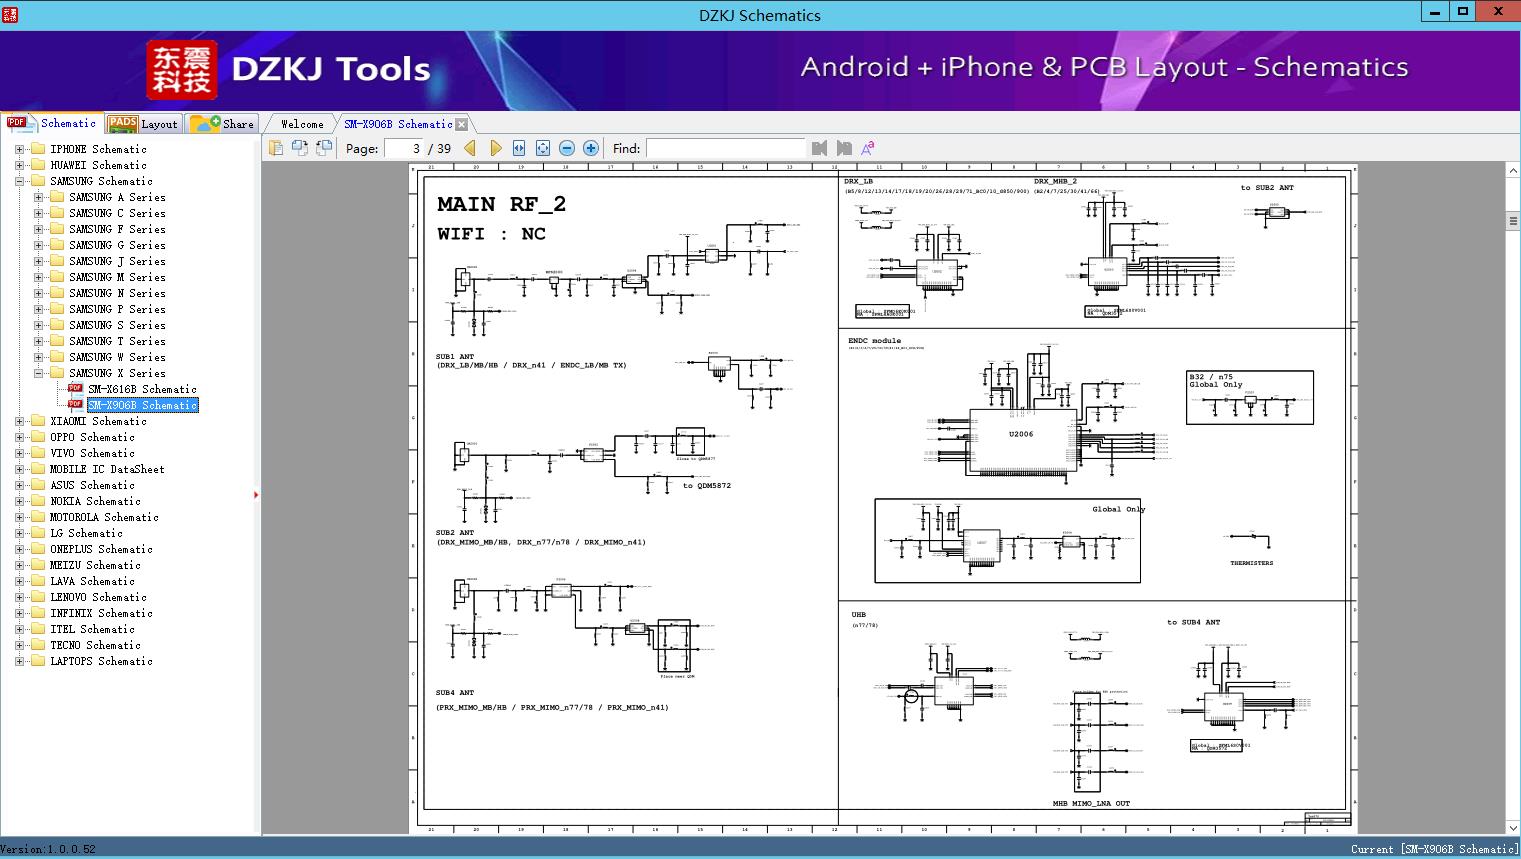Expand the MOBILE IC DataSheet folder
This screenshot has height=859, width=1521.
tap(20, 469)
